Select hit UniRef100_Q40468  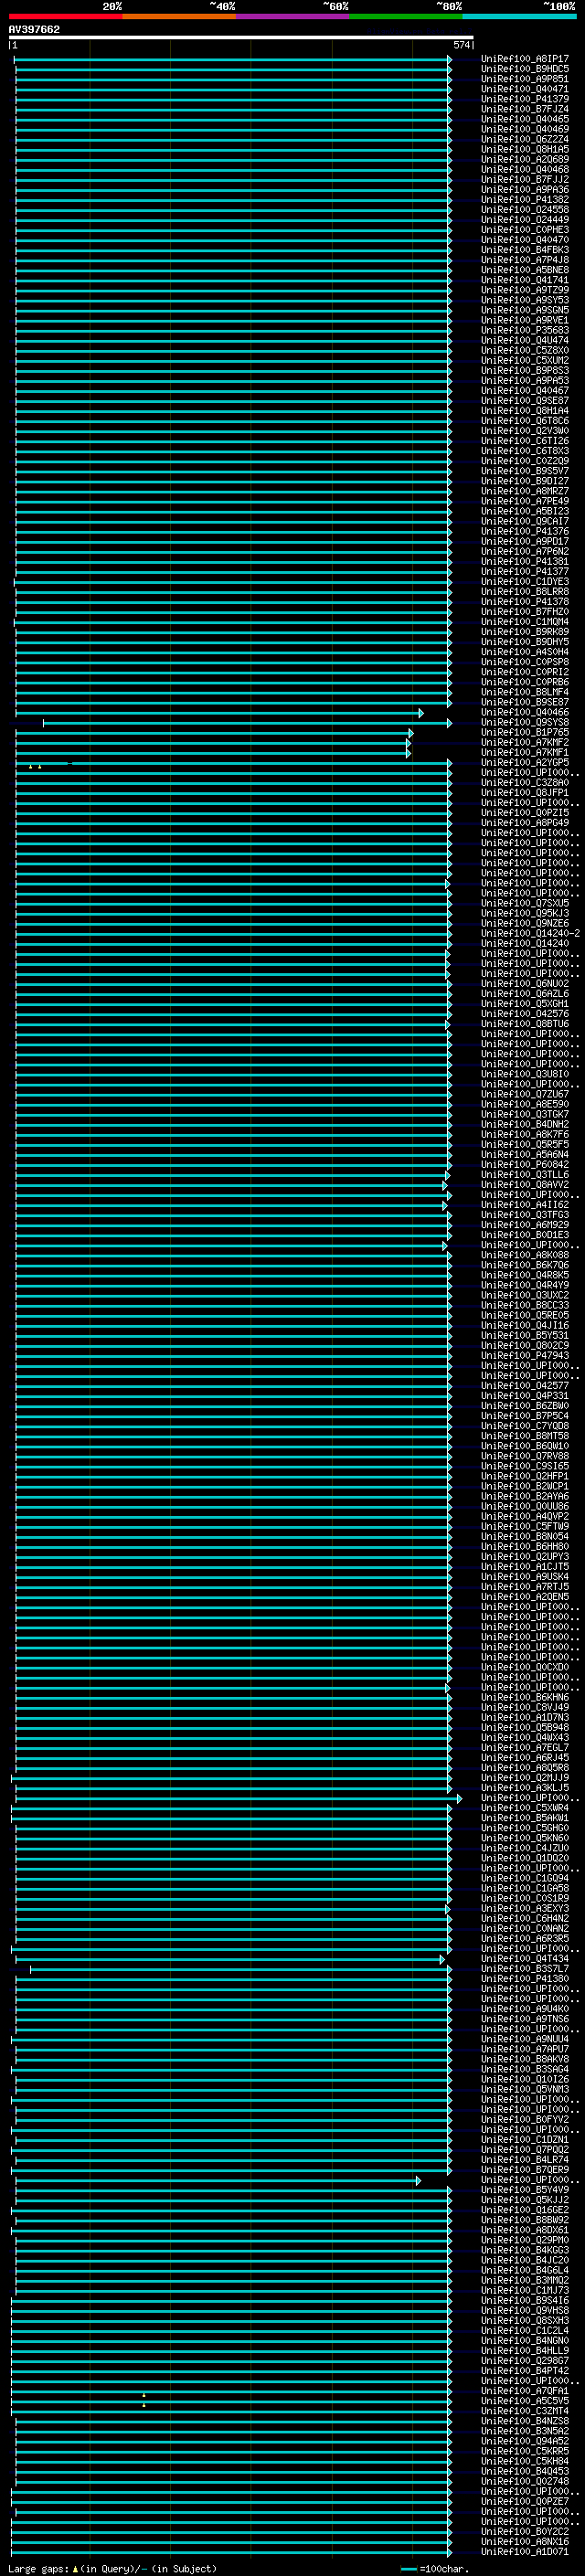(x=525, y=169)
